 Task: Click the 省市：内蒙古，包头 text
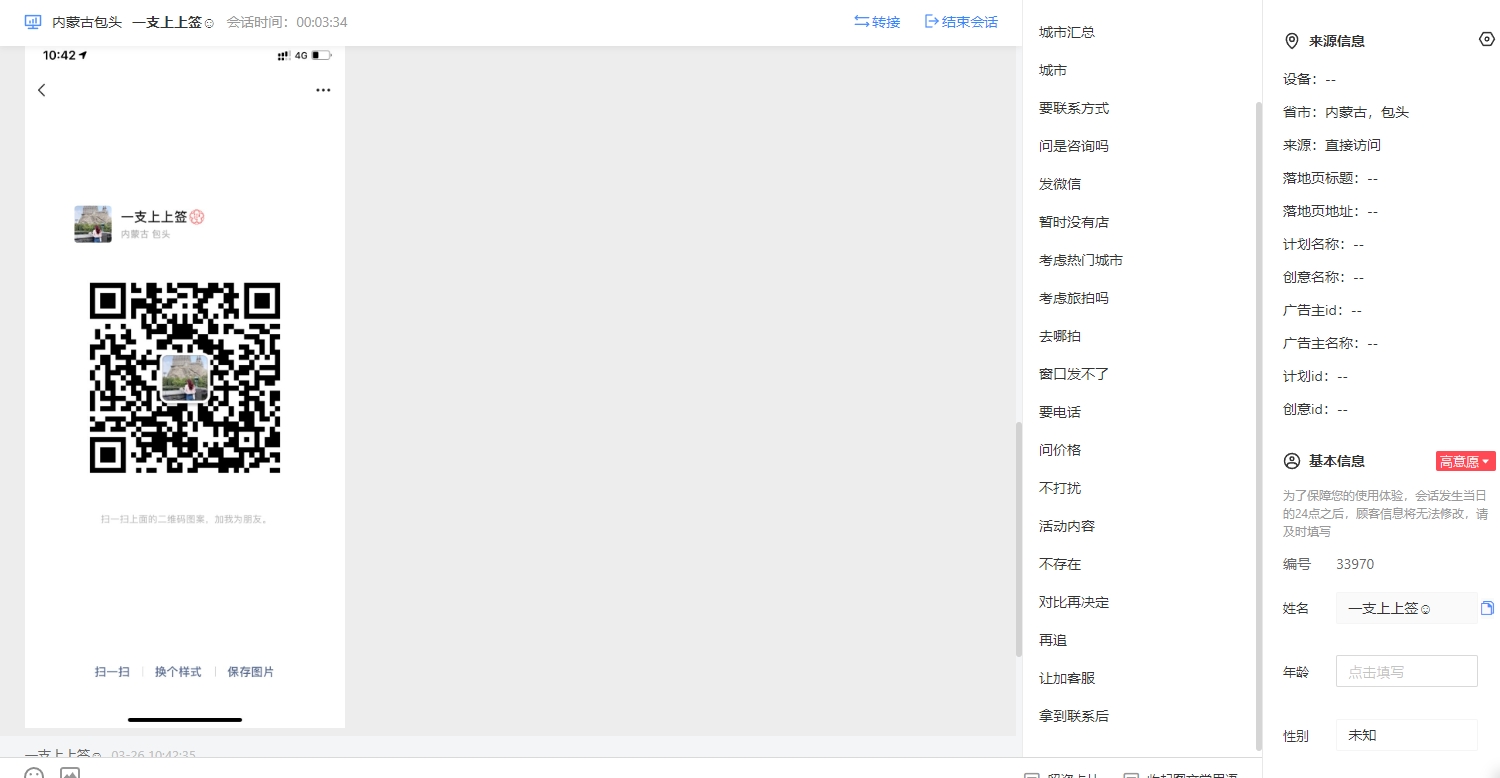click(1346, 112)
